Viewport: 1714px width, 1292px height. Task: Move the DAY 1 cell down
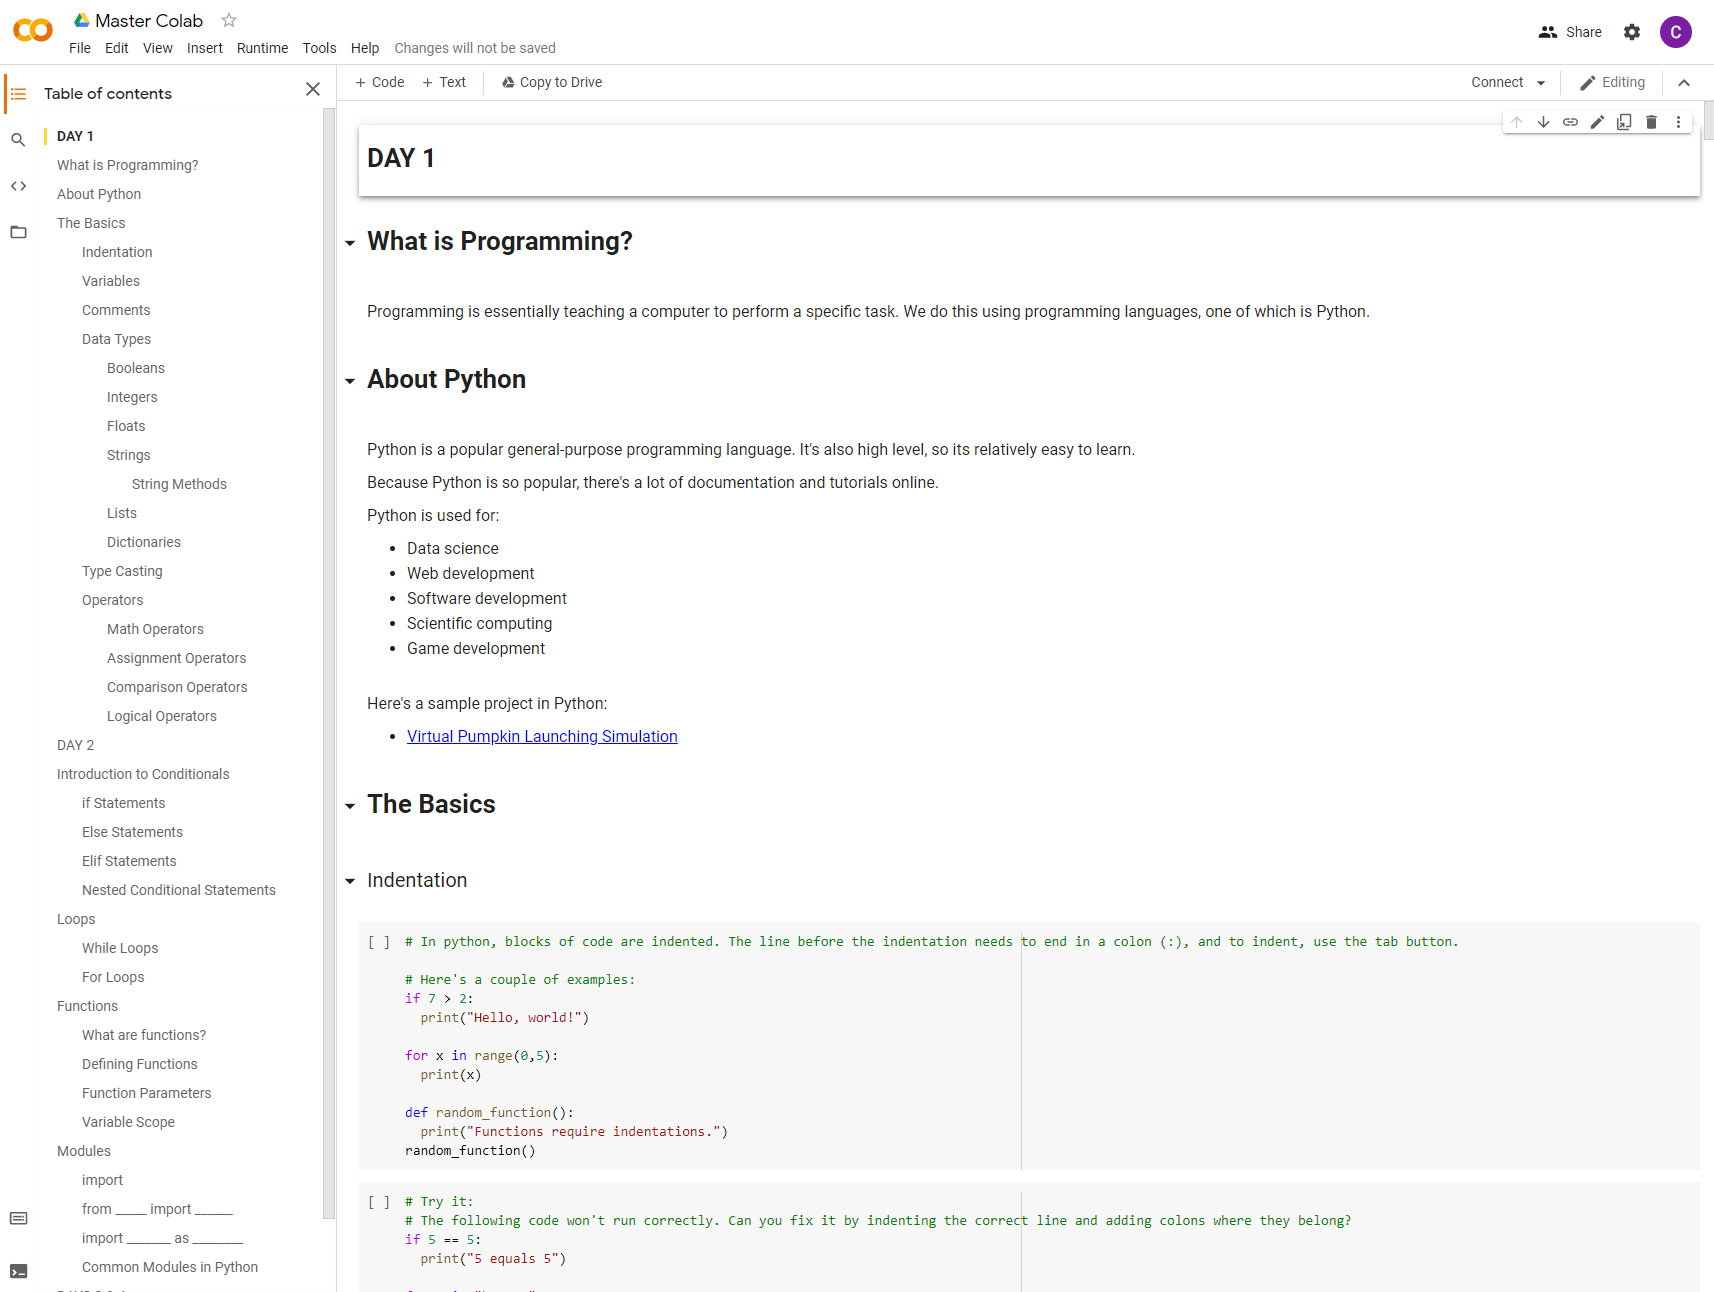tap(1543, 122)
